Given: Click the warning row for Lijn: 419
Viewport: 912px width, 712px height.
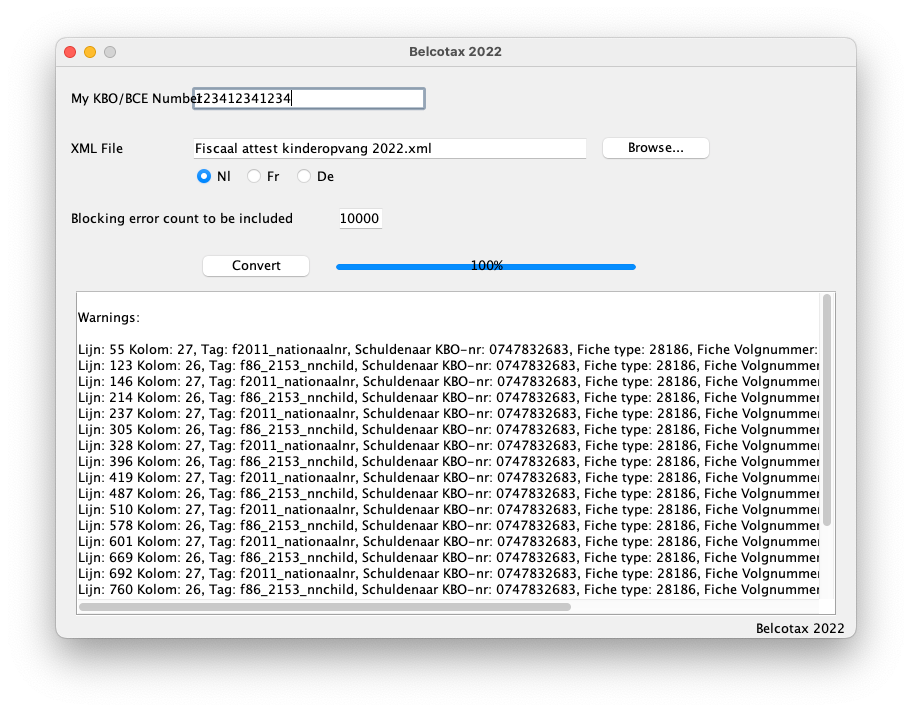Looking at the screenshot, I should pos(447,478).
